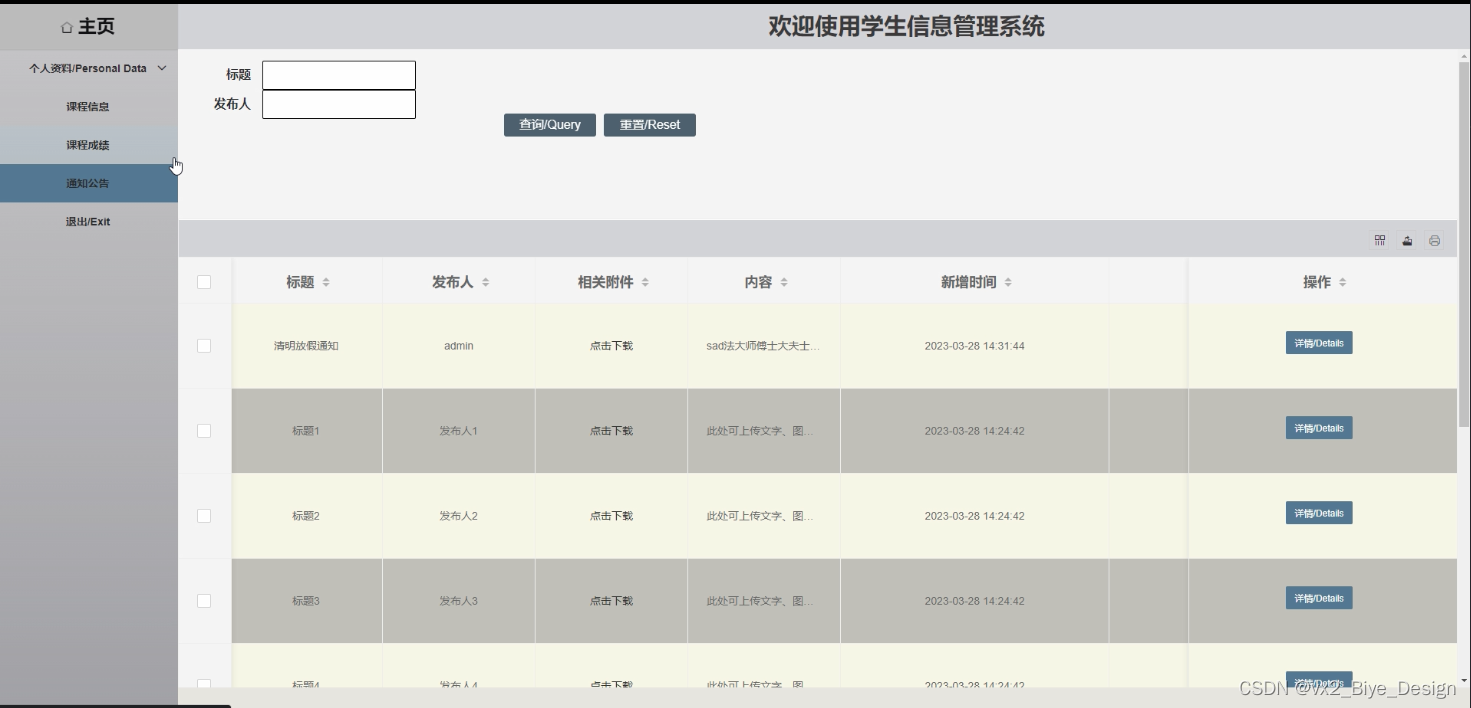1471x708 pixels.
Task: Open 详情/Details for 清明放假通知
Action: click(1318, 342)
